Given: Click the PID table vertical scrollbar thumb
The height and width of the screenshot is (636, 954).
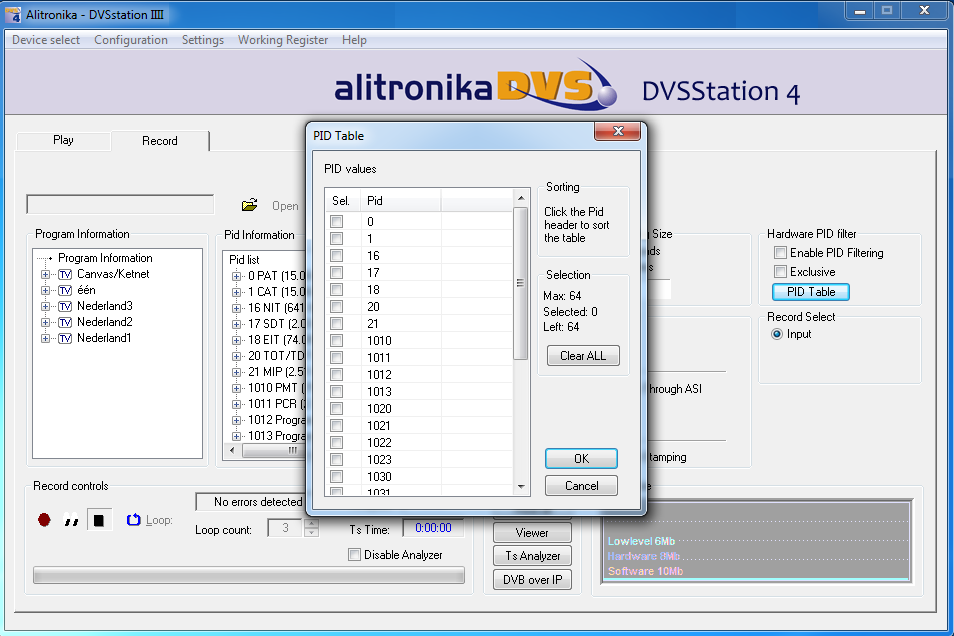Looking at the screenshot, I should 520,283.
